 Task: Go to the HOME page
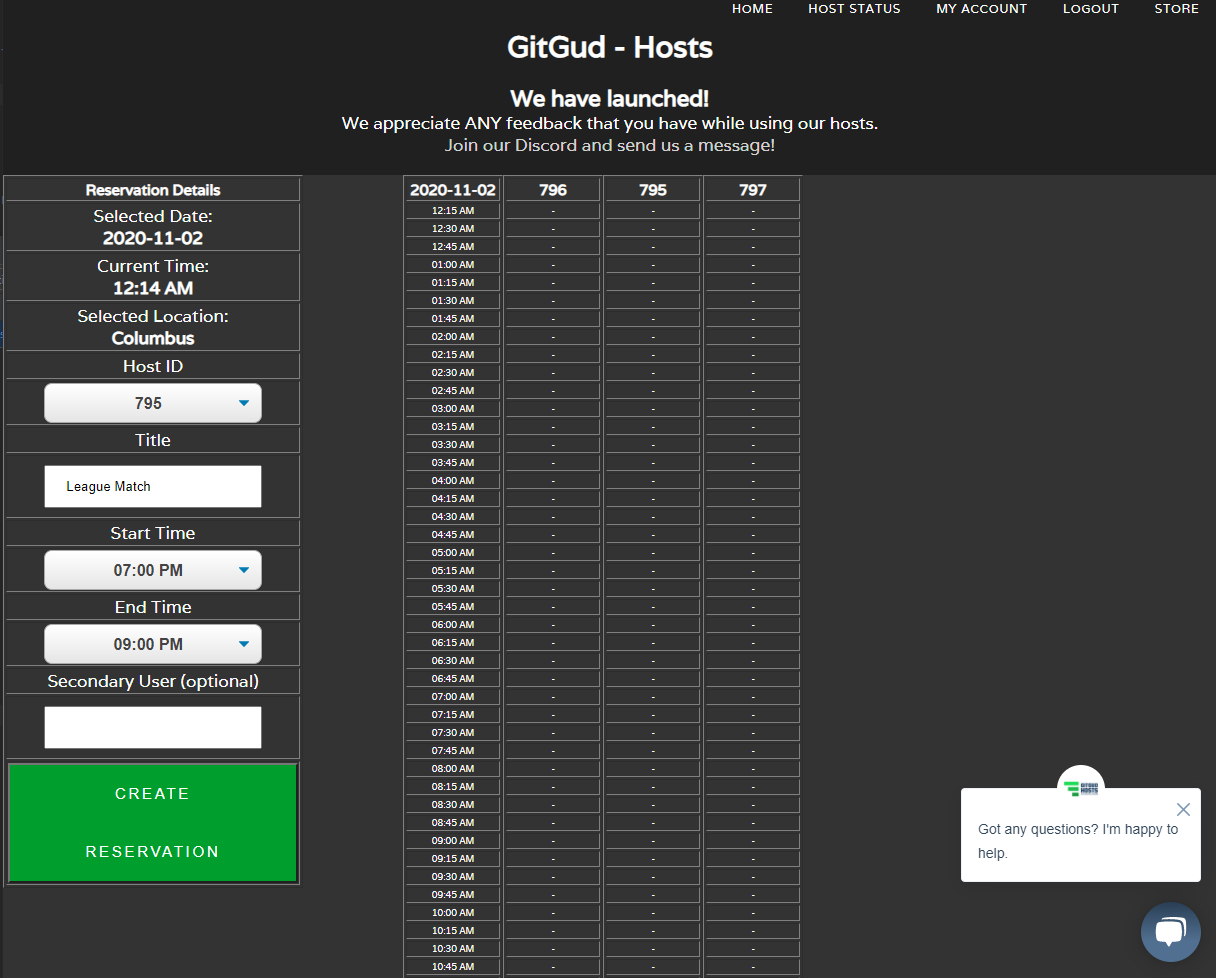[752, 9]
